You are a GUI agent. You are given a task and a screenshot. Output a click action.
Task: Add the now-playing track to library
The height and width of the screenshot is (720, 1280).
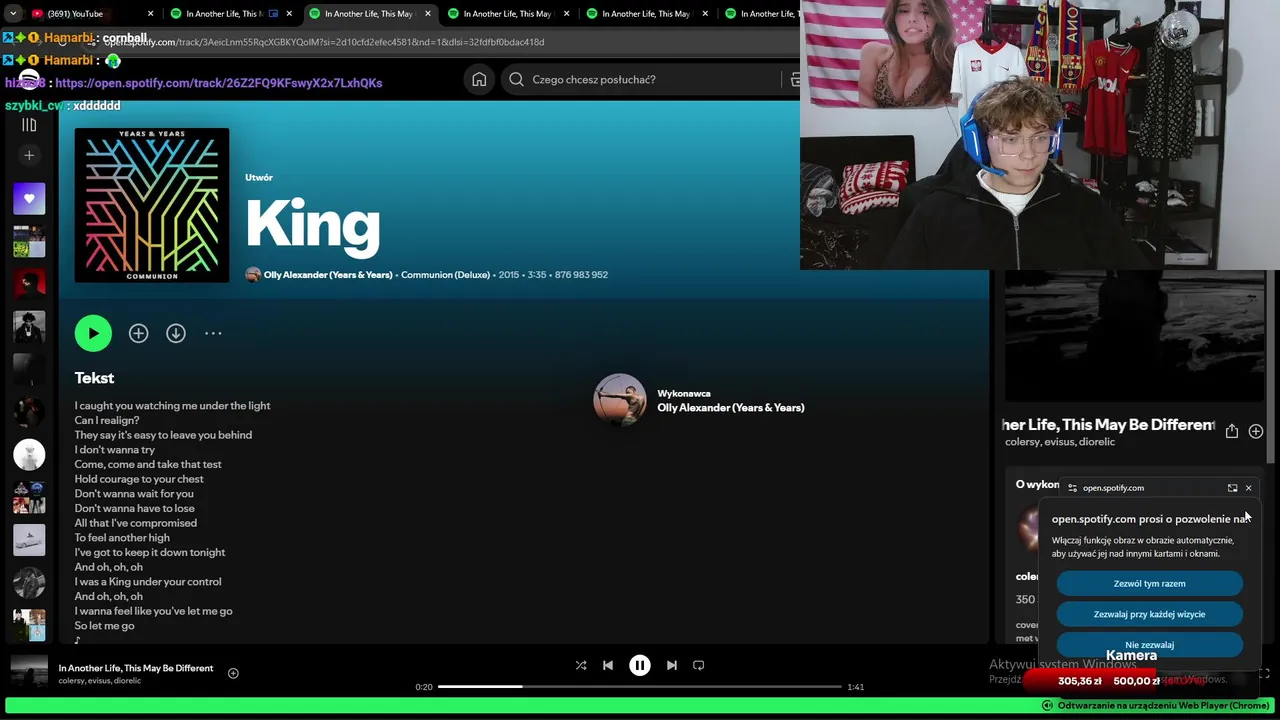(233, 673)
